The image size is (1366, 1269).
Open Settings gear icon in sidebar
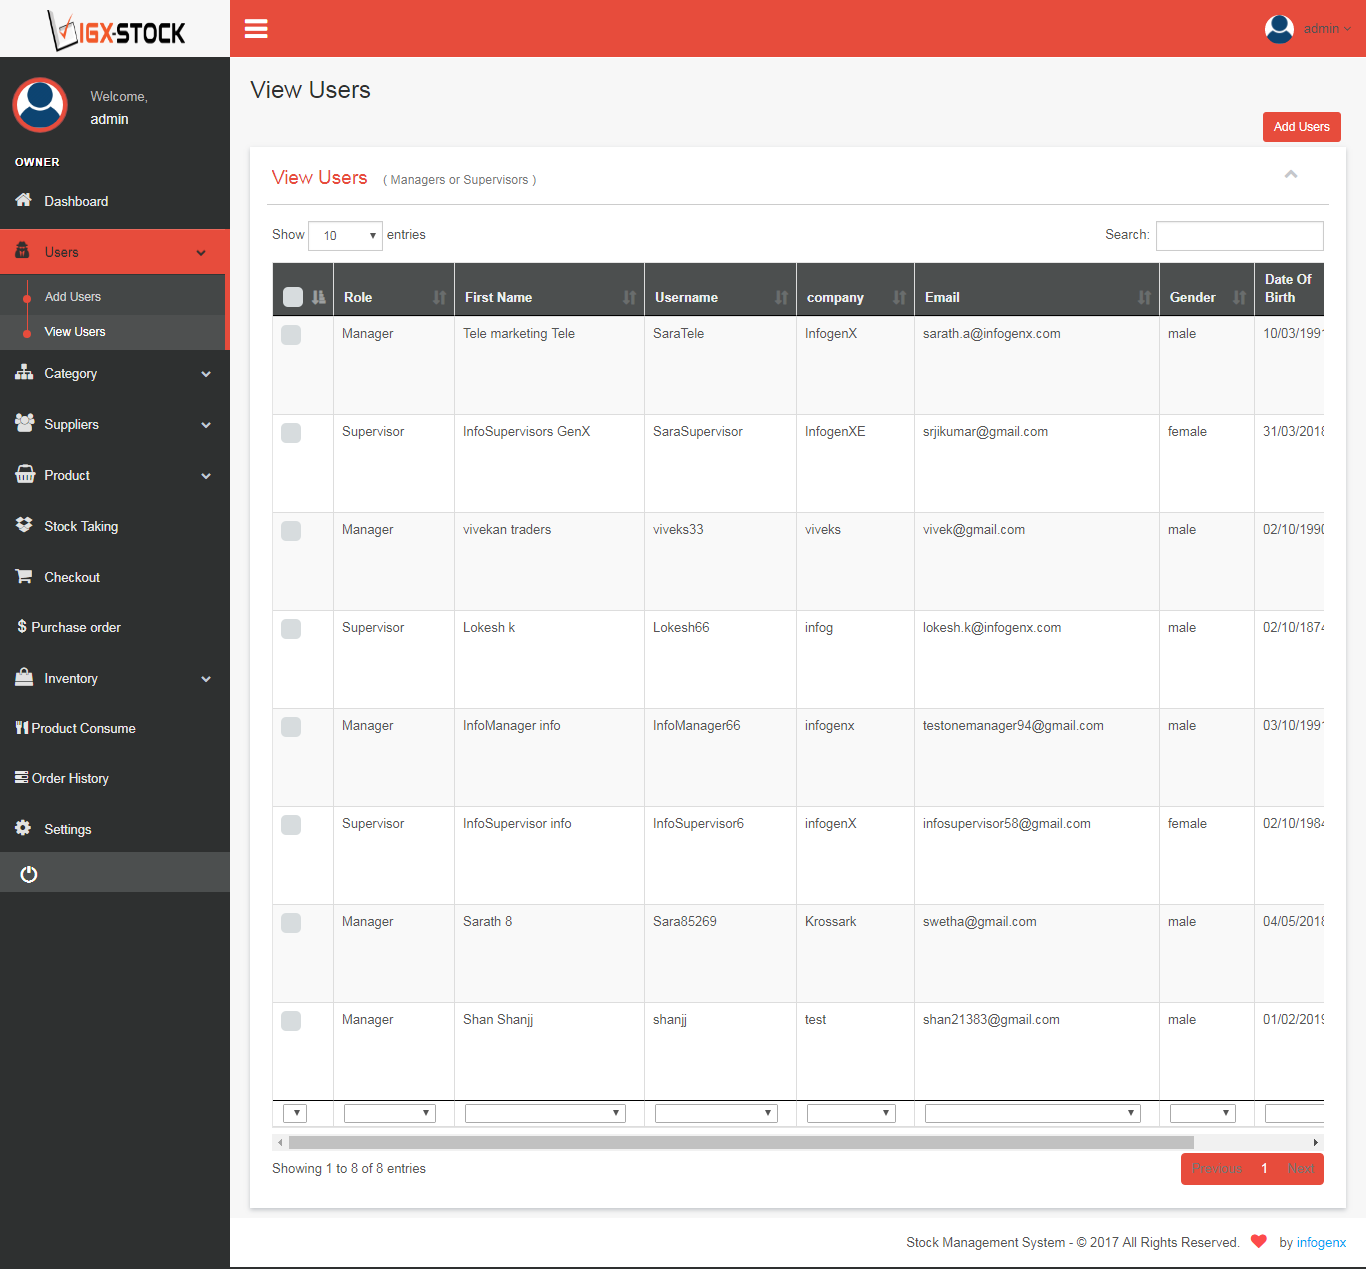click(x=24, y=828)
